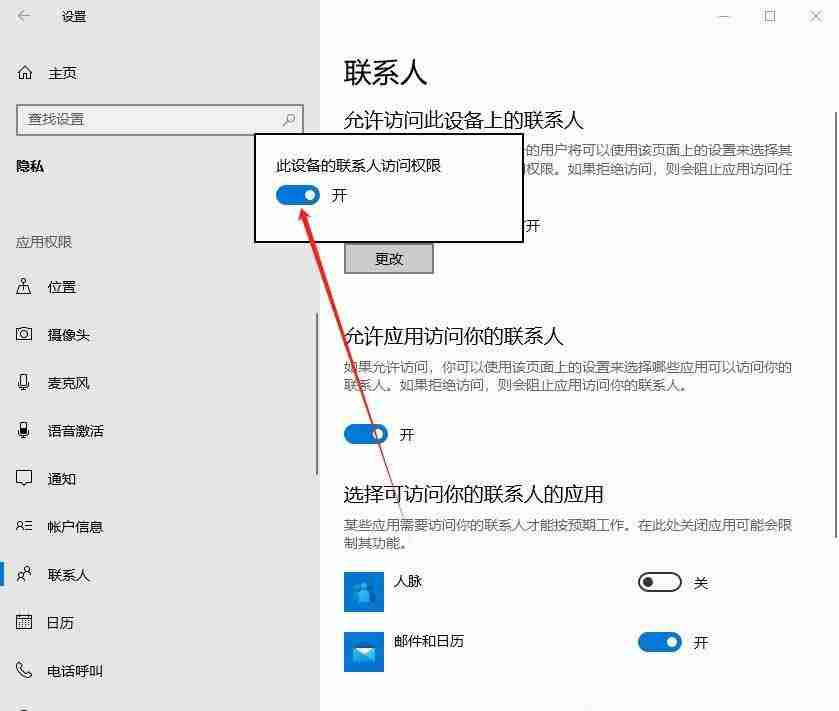The width and height of the screenshot is (839, 711).
Task: Click the find settings search field
Action: (x=150, y=119)
